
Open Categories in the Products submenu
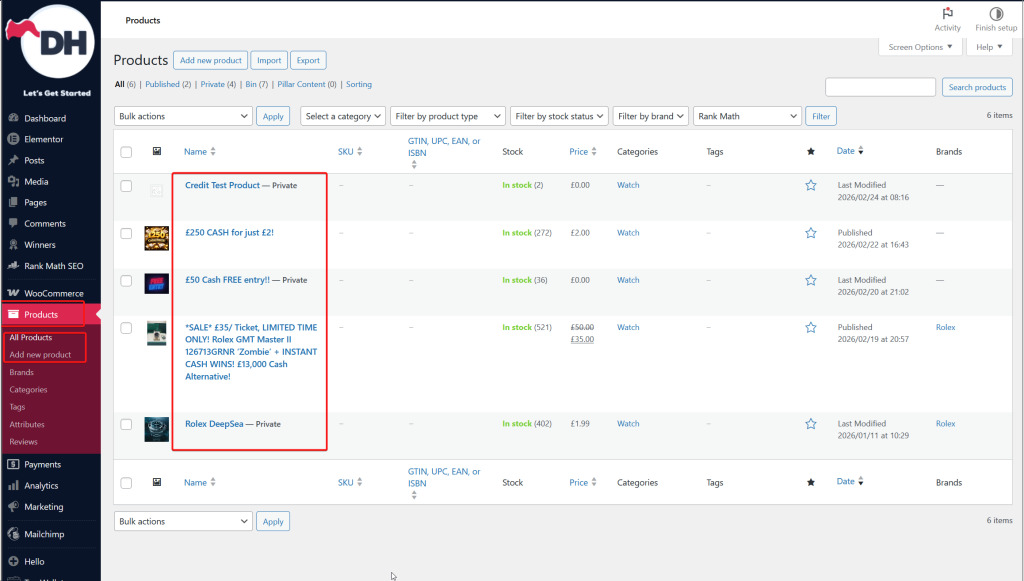click(28, 389)
